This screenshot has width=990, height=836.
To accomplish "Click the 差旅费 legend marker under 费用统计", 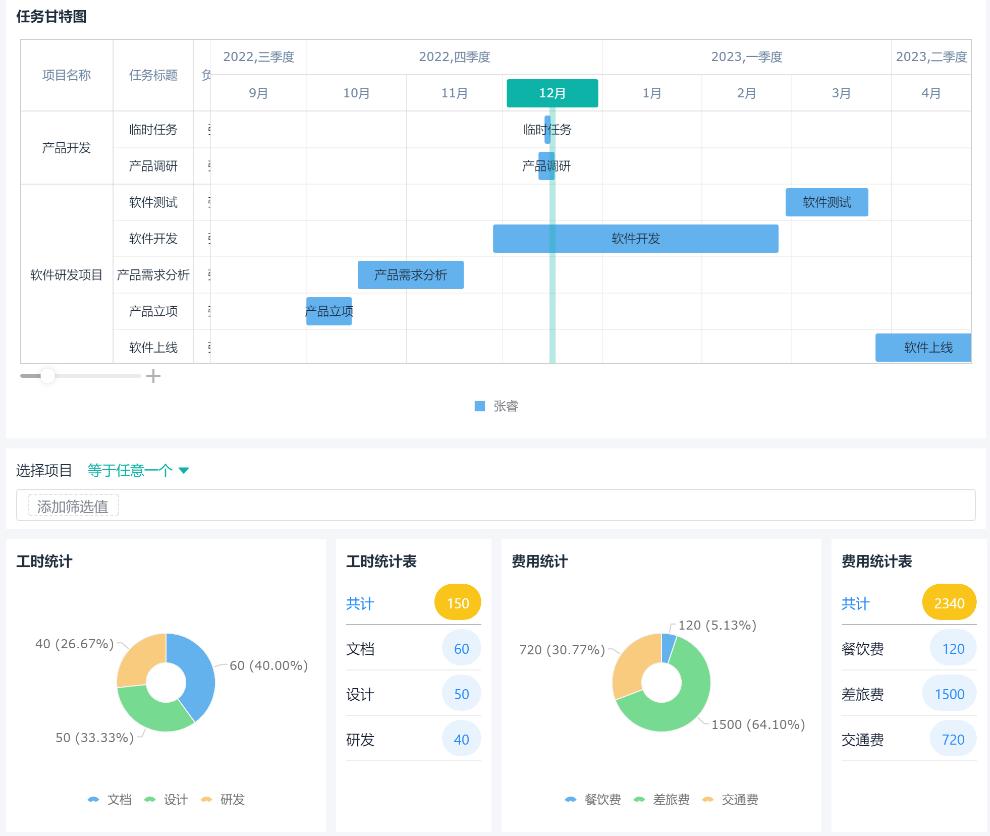I will (640, 799).
